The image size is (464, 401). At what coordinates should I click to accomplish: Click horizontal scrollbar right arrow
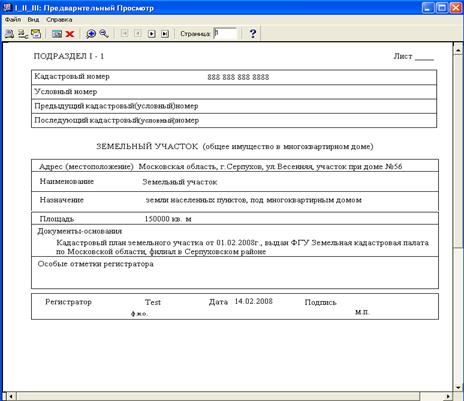[x=448, y=396]
